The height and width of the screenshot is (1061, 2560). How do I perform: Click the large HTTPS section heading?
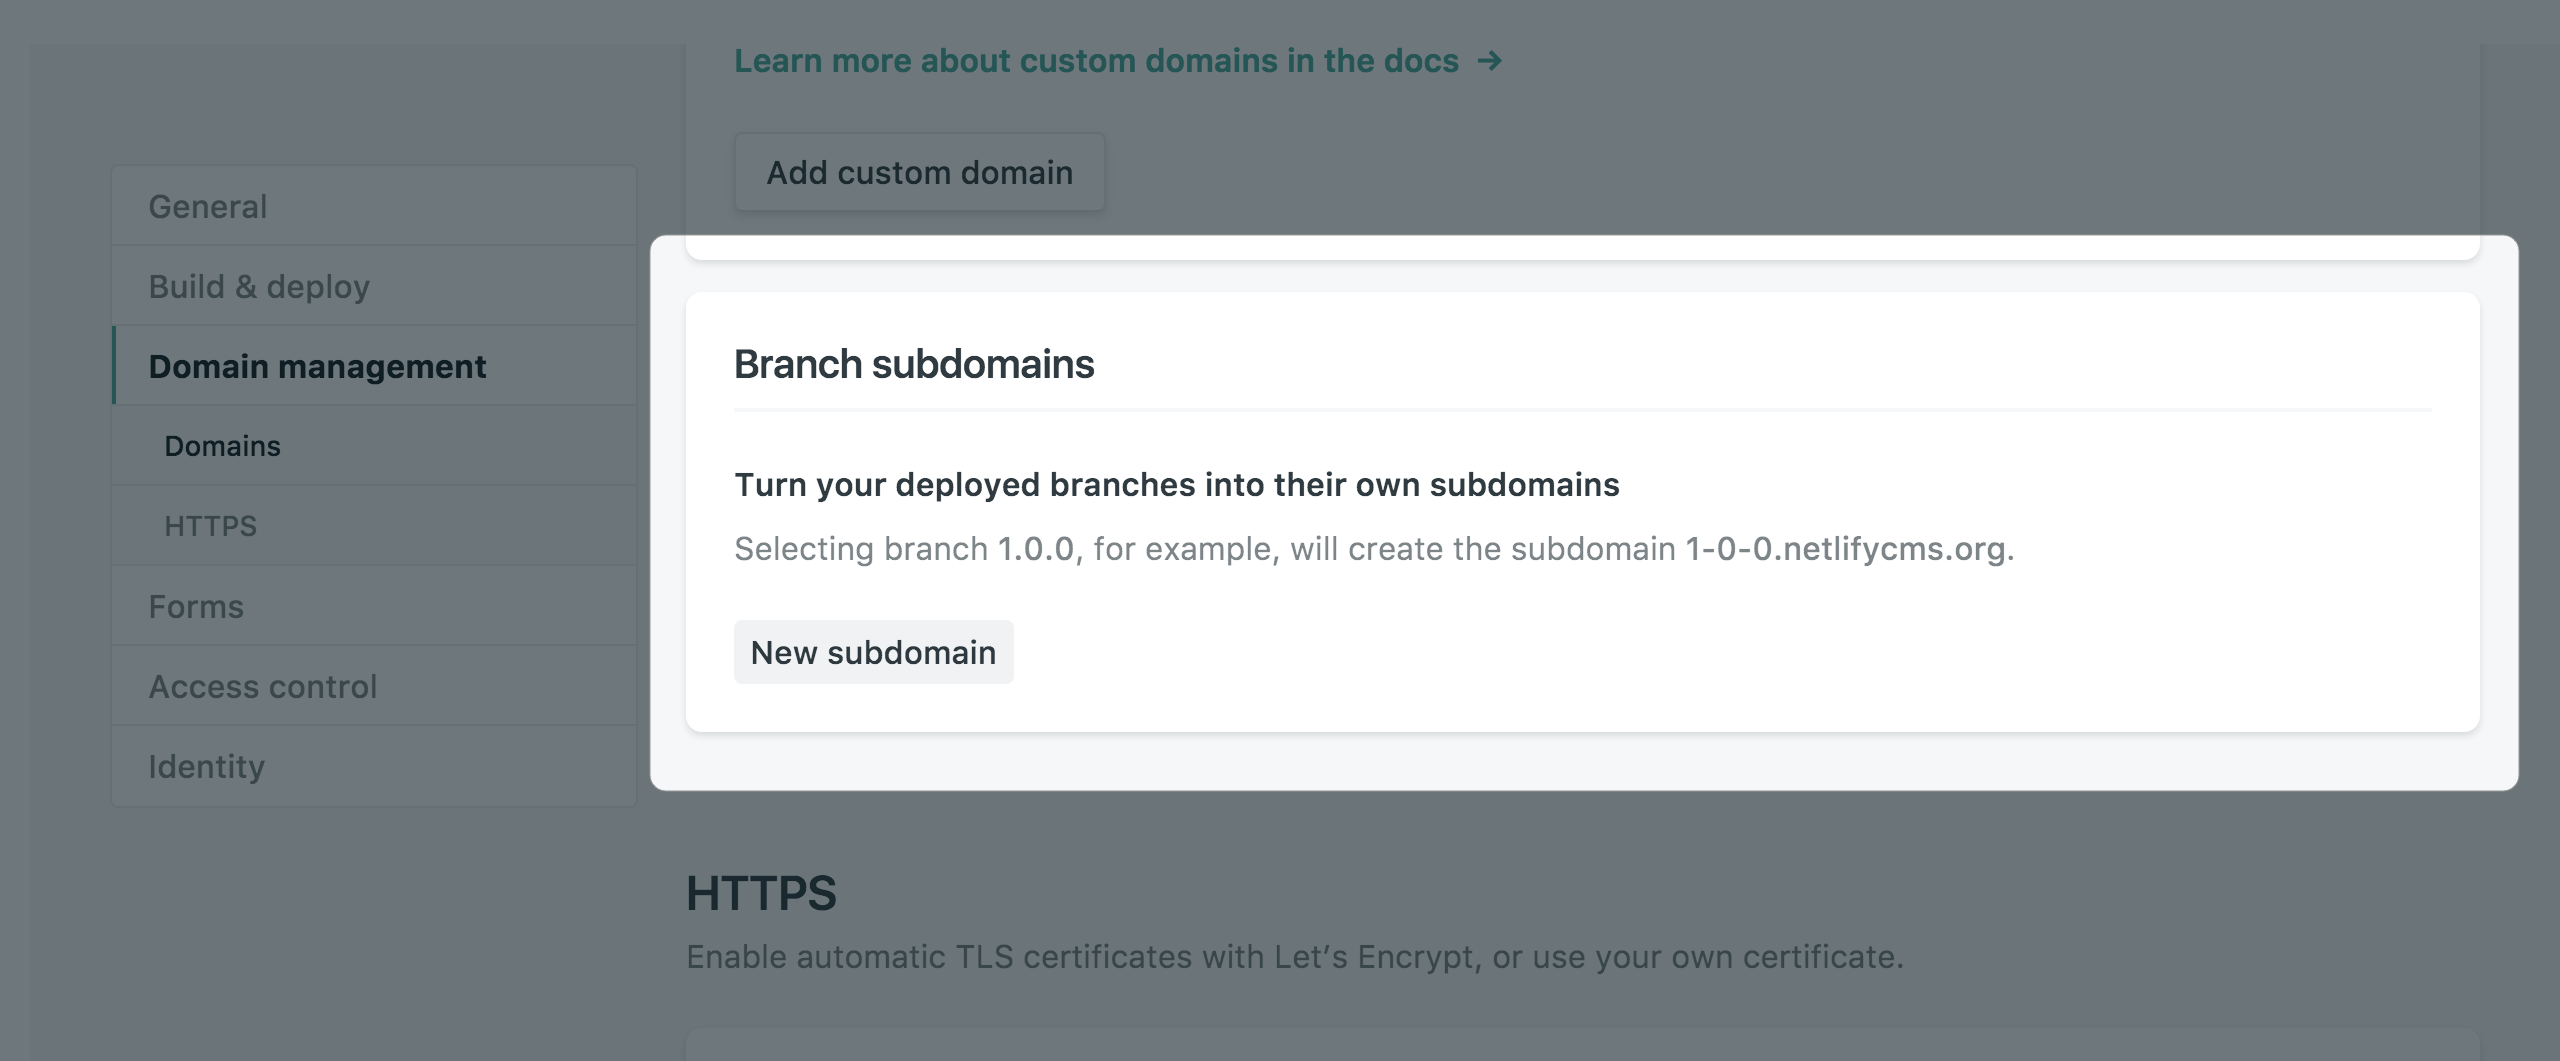pyautogui.click(x=761, y=893)
